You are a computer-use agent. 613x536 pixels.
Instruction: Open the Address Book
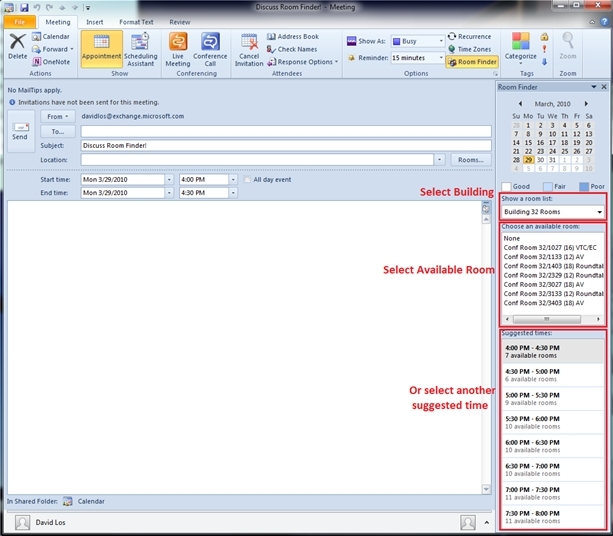(293, 36)
